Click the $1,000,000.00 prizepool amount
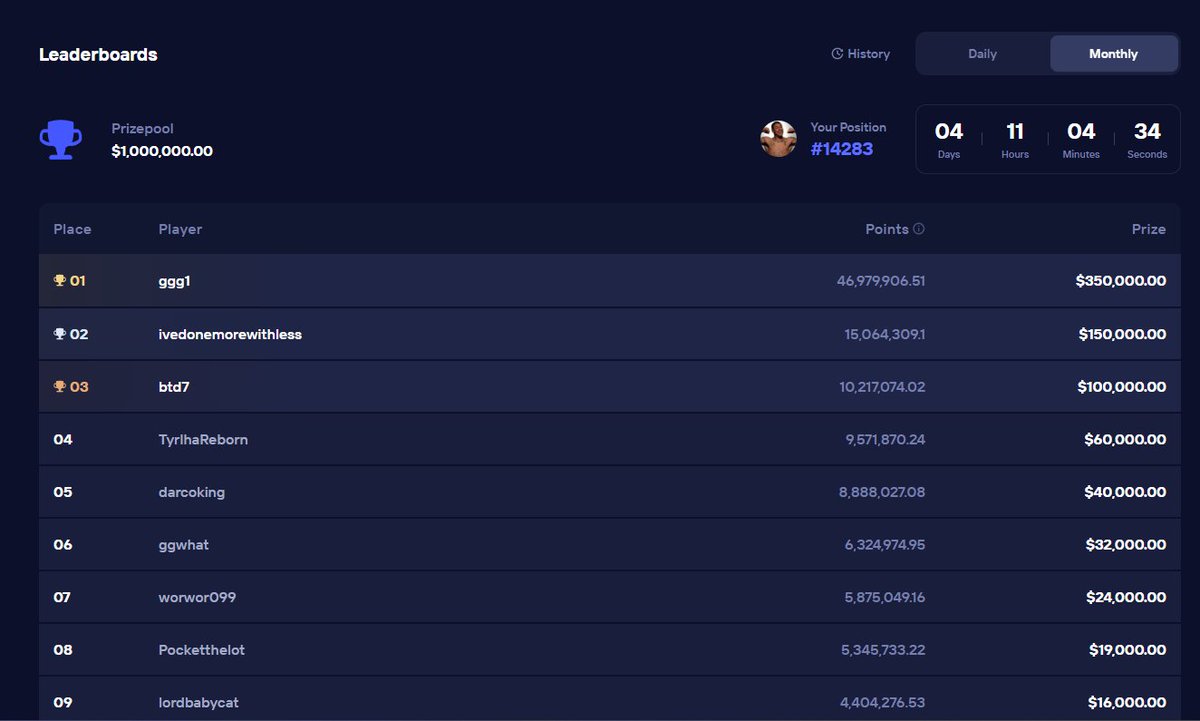Screen dimensions: 1200x721 [162, 151]
